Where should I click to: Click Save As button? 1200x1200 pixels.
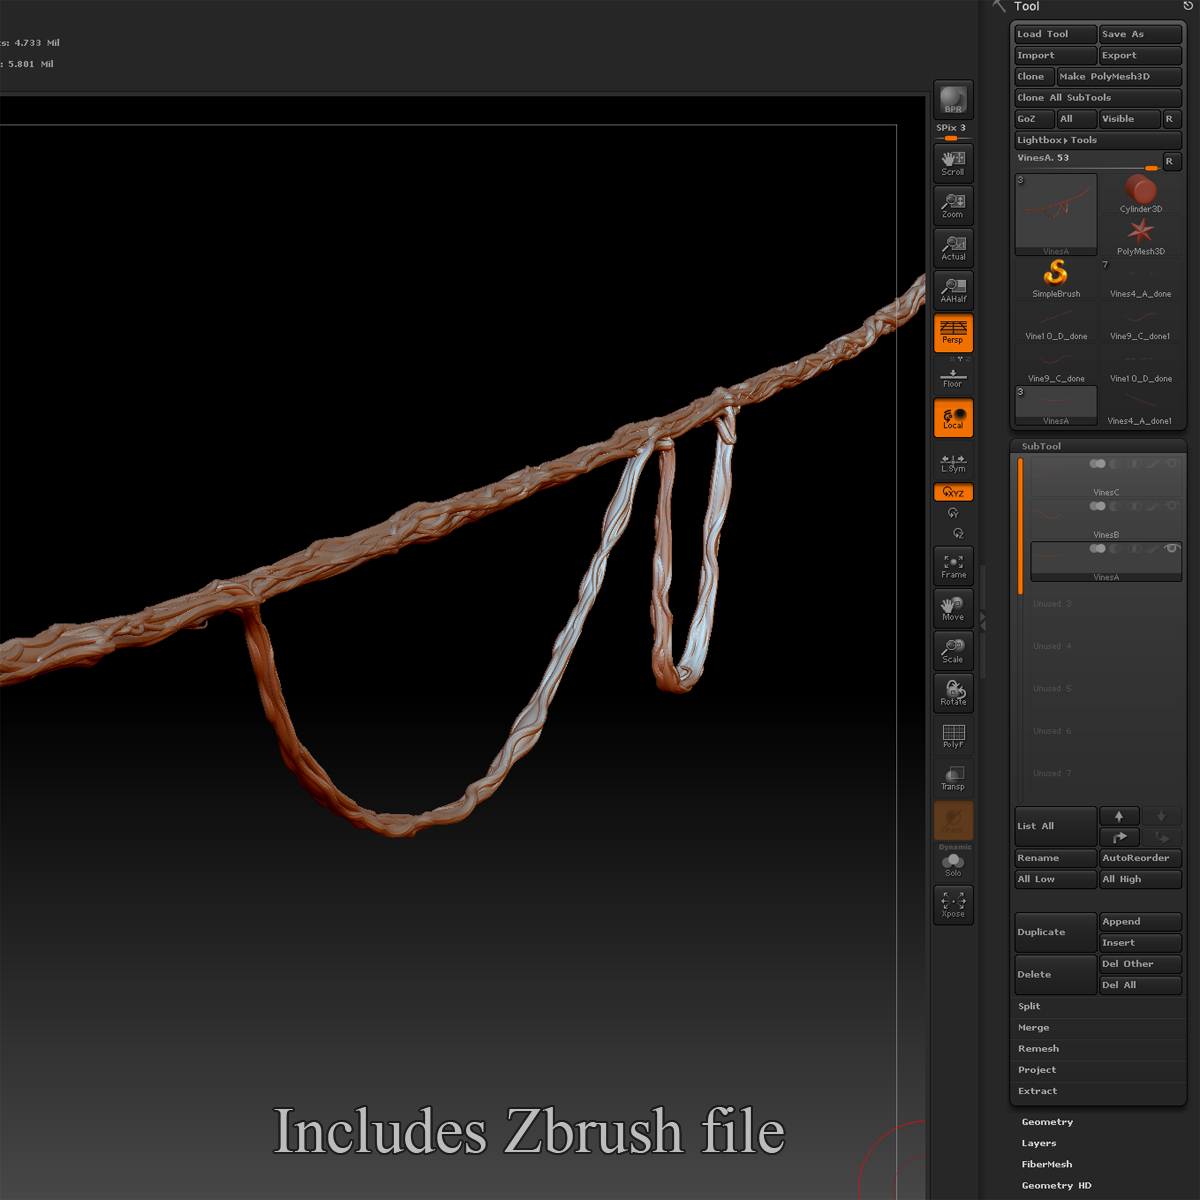(1140, 34)
